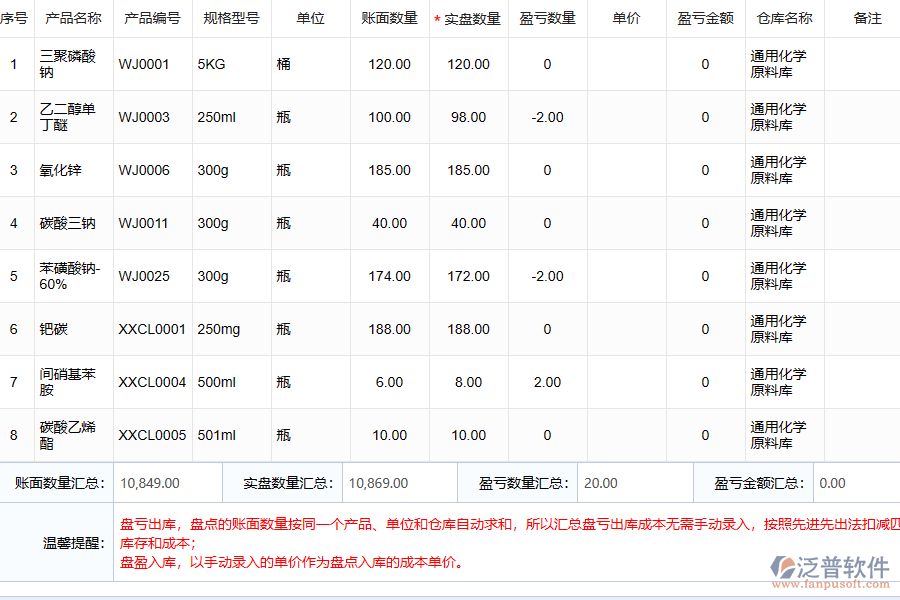
Task: Click the 500ml specification cell for XXCL0004
Action: (x=222, y=382)
